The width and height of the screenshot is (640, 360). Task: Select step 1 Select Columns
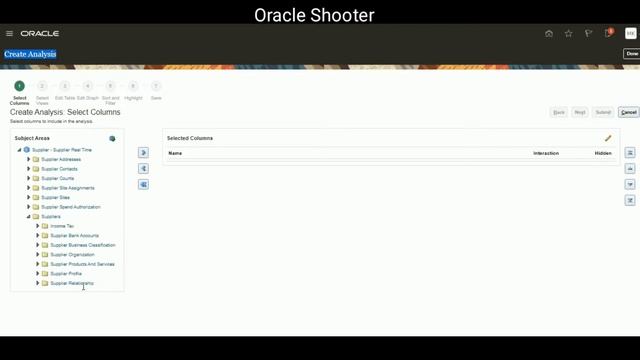[19, 86]
